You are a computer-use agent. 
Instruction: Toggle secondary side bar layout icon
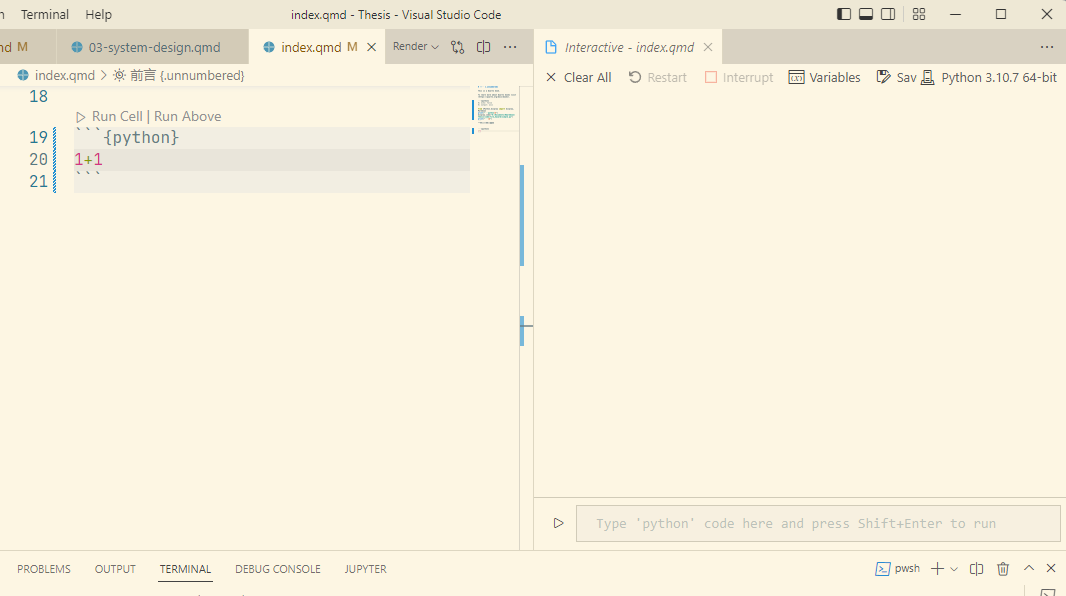pos(888,14)
